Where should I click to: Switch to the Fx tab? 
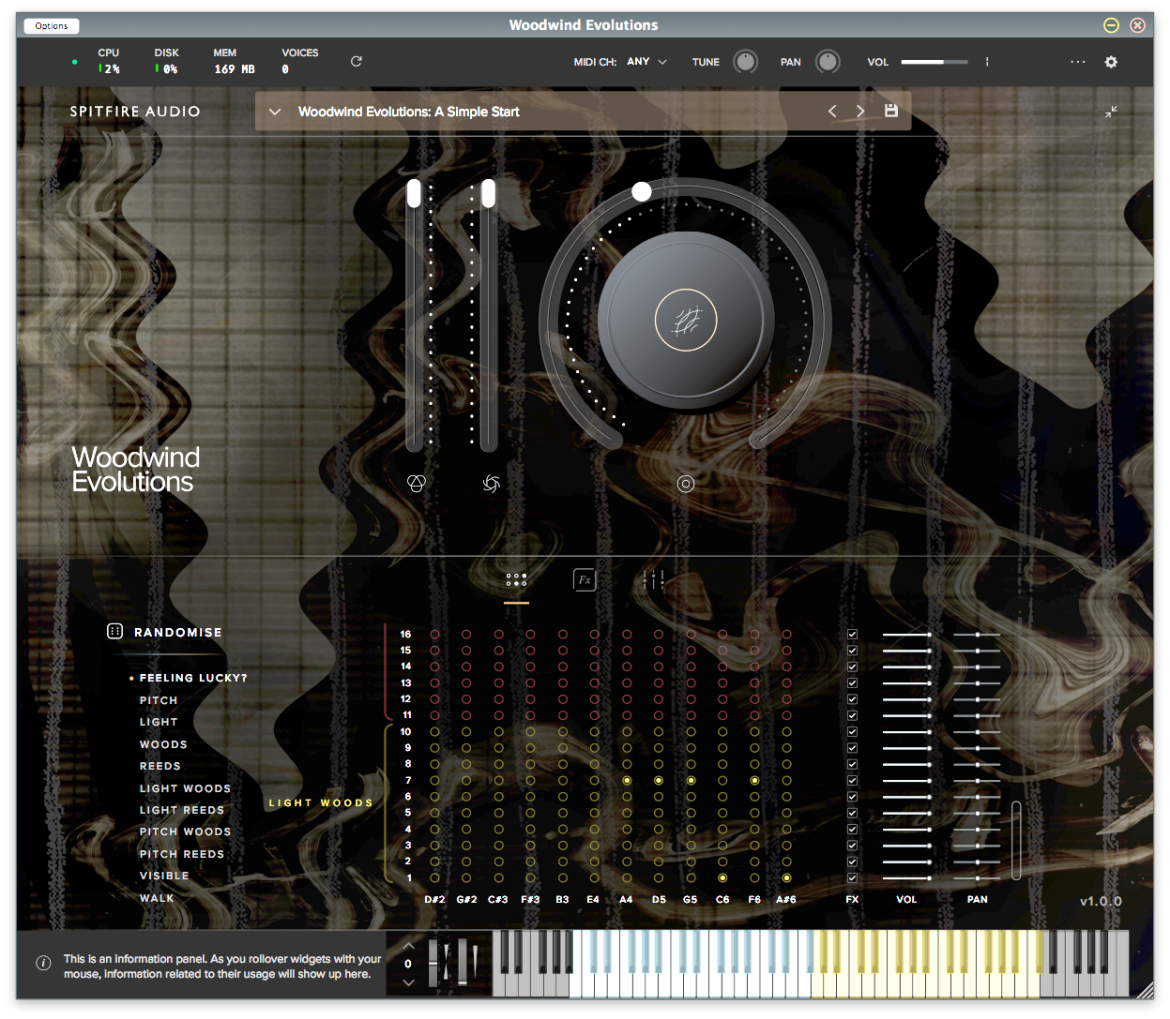click(x=584, y=580)
